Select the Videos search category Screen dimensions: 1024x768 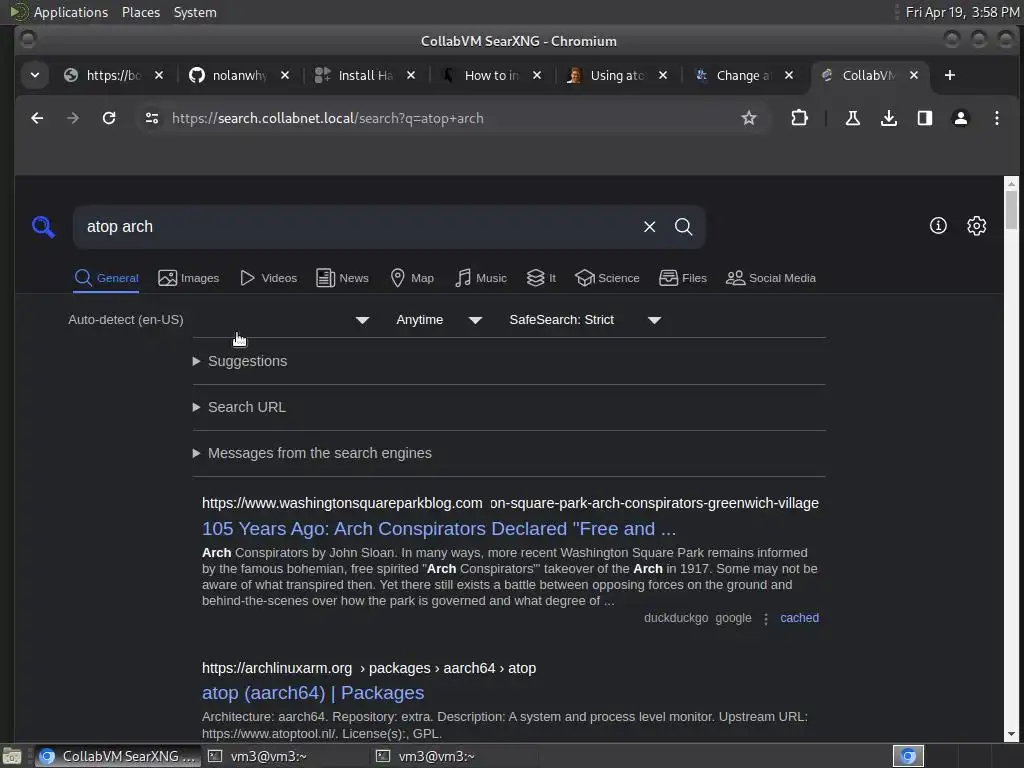click(x=268, y=278)
